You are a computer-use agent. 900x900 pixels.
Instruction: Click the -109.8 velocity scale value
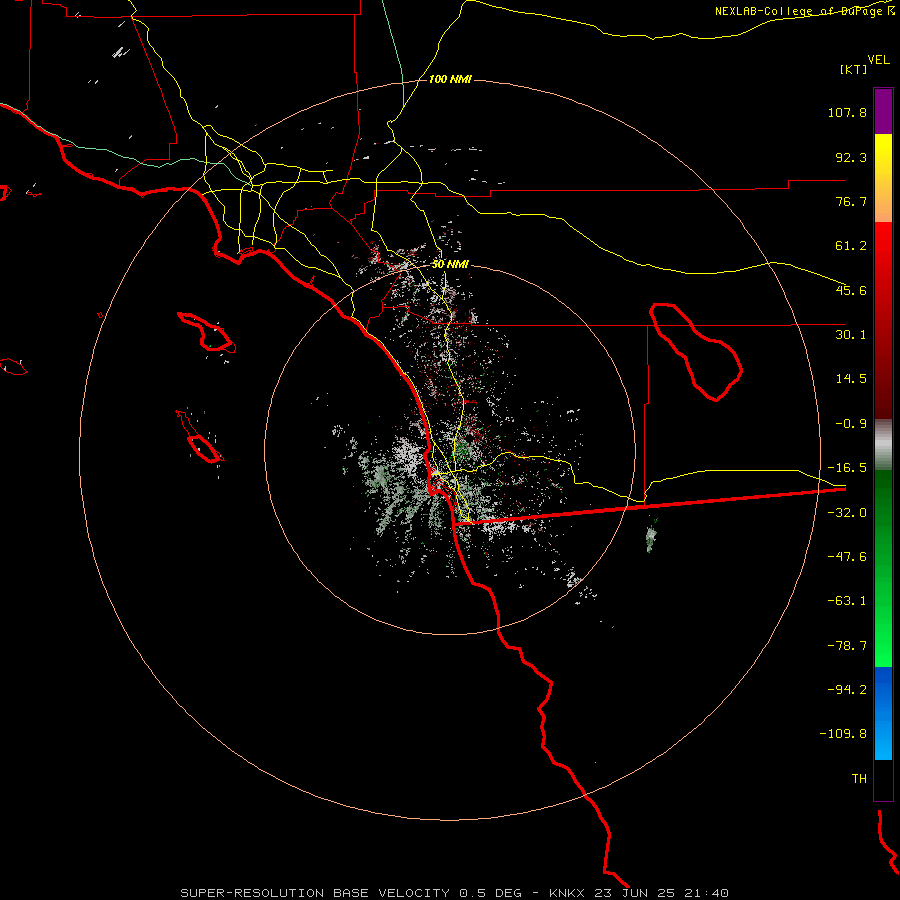(x=843, y=734)
